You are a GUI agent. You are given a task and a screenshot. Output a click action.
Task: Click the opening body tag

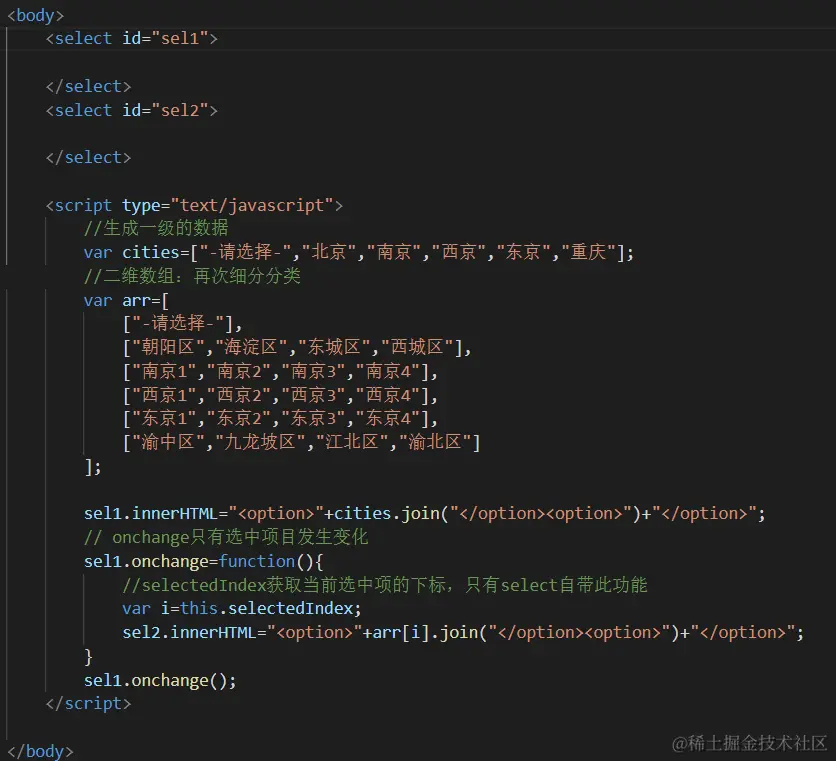[35, 15]
